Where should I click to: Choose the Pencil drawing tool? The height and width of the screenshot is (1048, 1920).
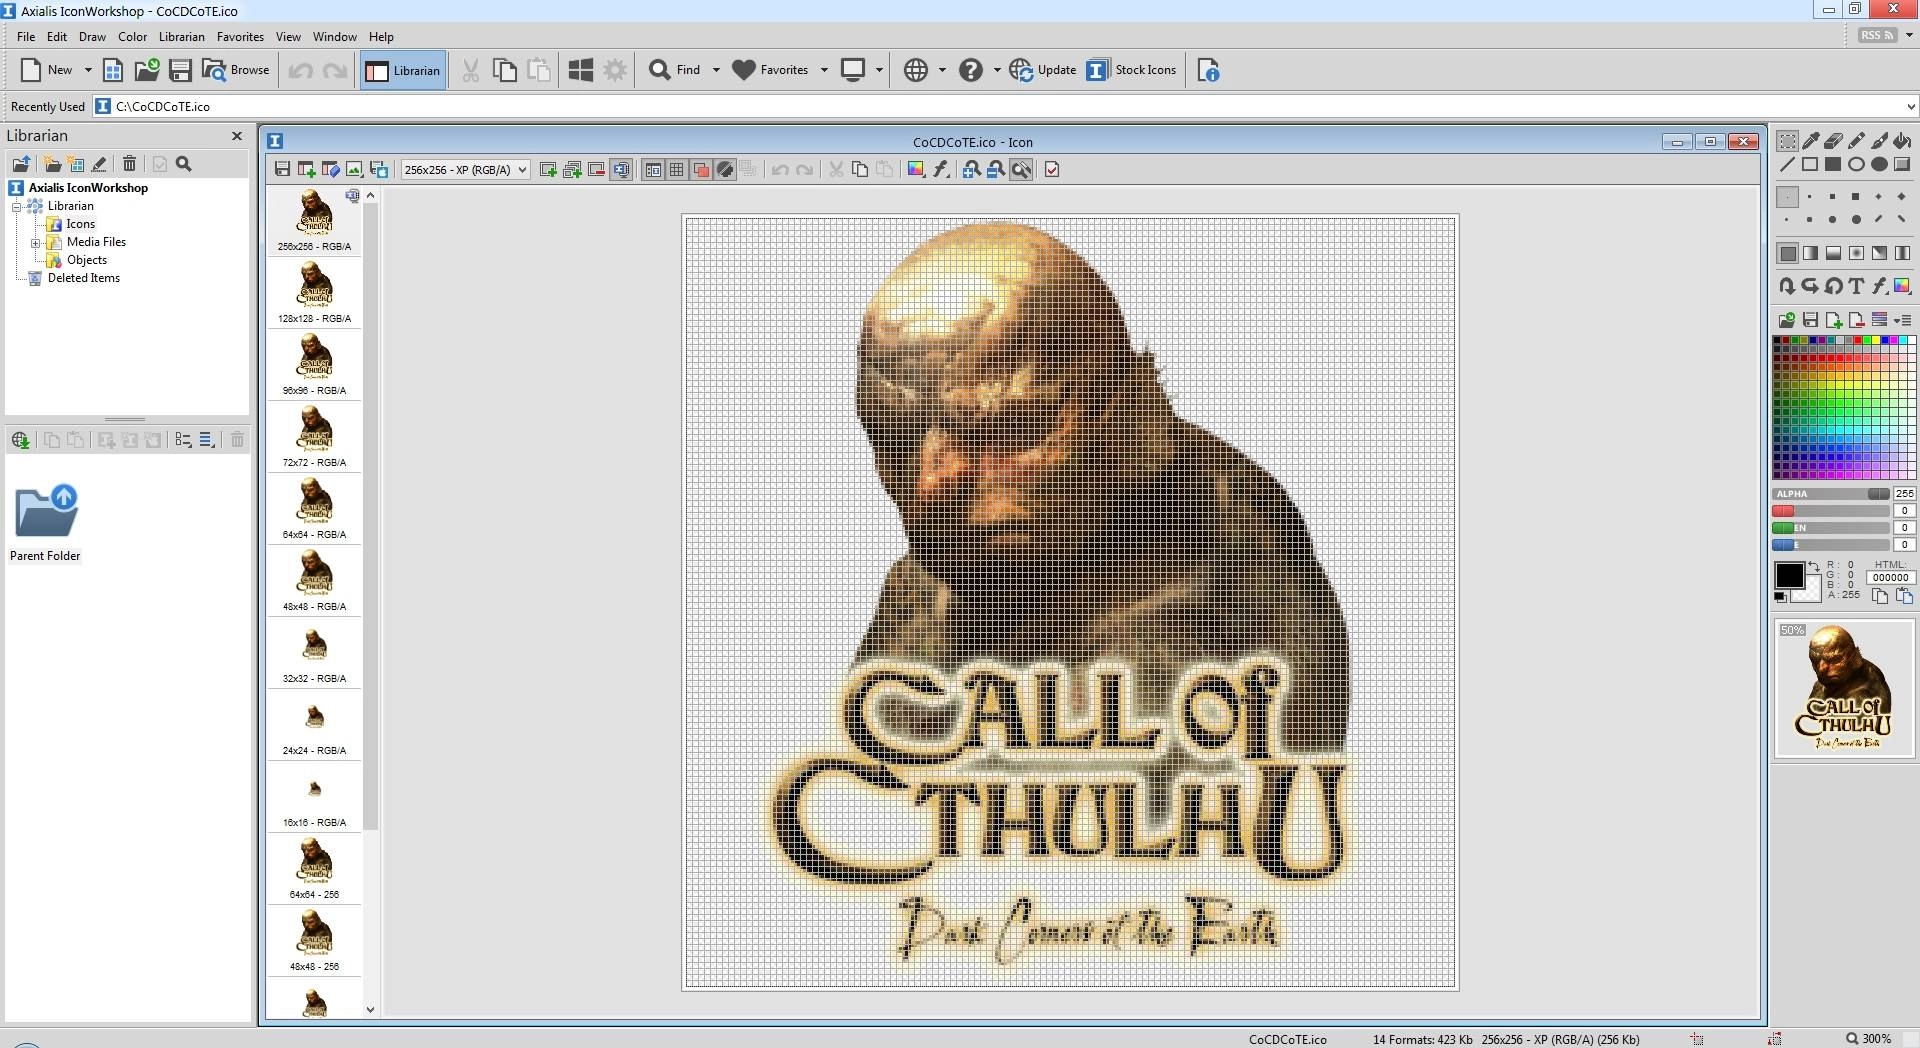pos(1856,141)
